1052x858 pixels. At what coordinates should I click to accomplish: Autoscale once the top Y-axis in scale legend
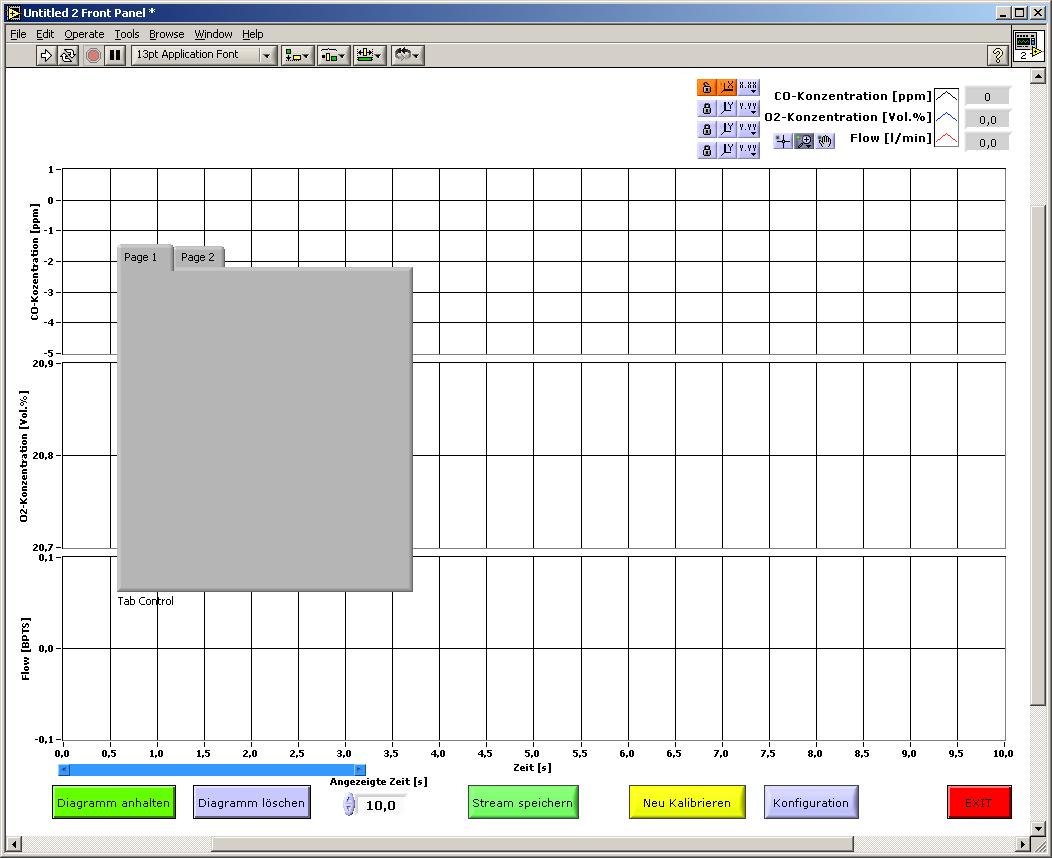[727, 107]
